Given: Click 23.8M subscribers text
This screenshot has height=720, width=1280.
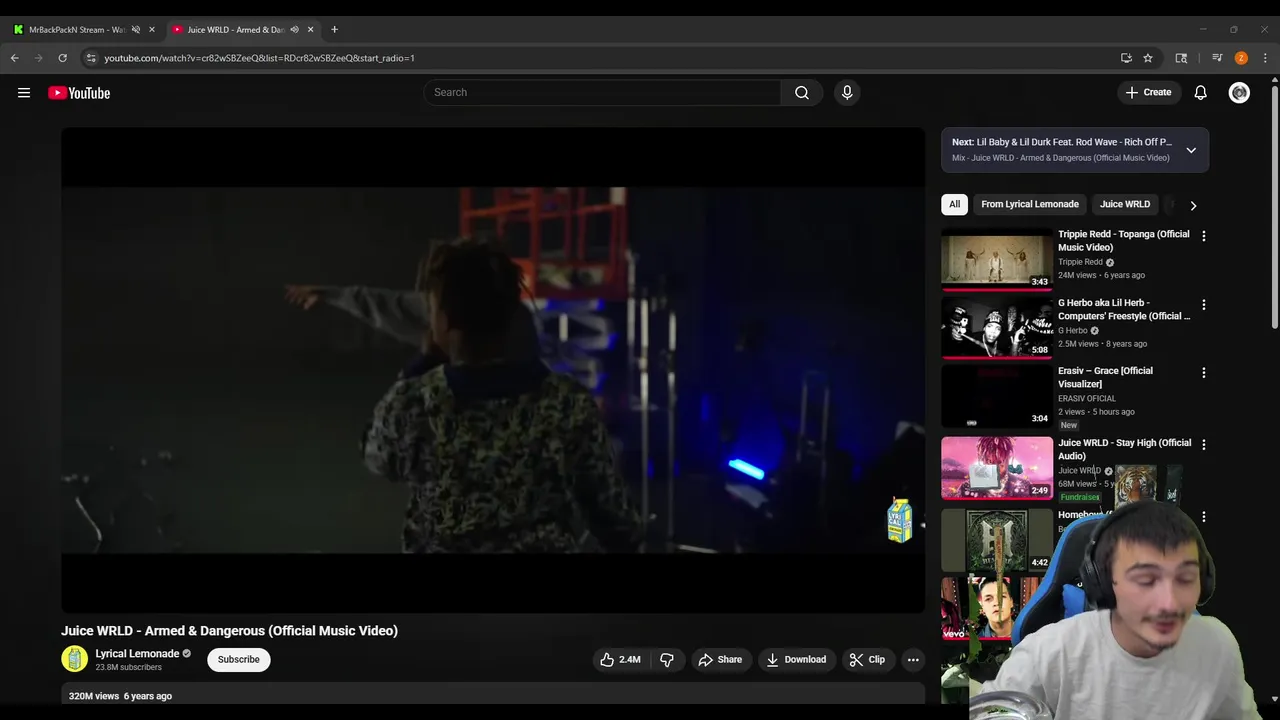Looking at the screenshot, I should (128, 667).
